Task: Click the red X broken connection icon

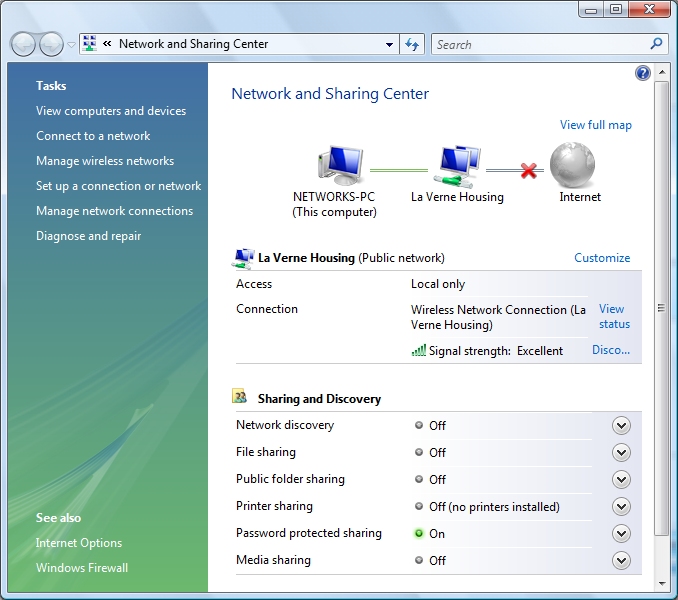Action: coord(528,171)
